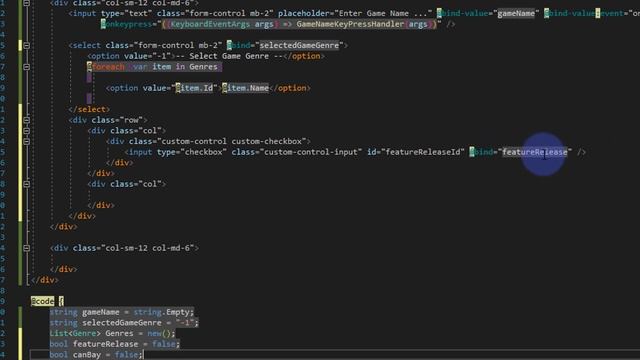Collapse the col-sm-12 col-md-6 div just above @code
The width and height of the screenshot is (640, 360).
(27, 248)
